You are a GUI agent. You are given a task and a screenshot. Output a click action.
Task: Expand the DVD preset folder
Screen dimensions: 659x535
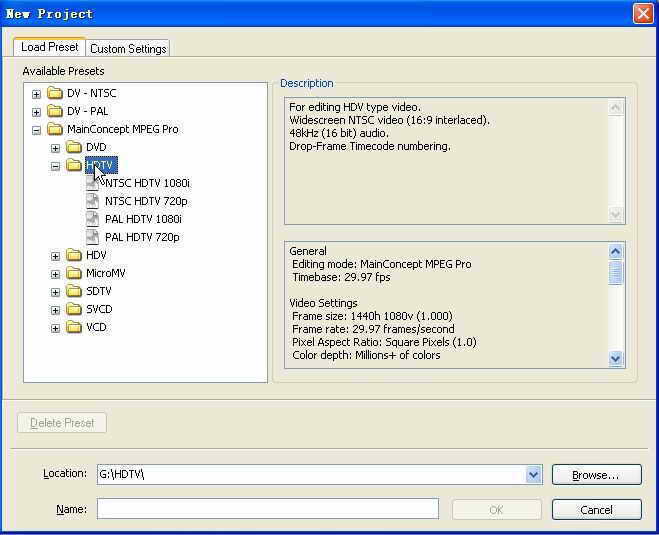(56, 147)
